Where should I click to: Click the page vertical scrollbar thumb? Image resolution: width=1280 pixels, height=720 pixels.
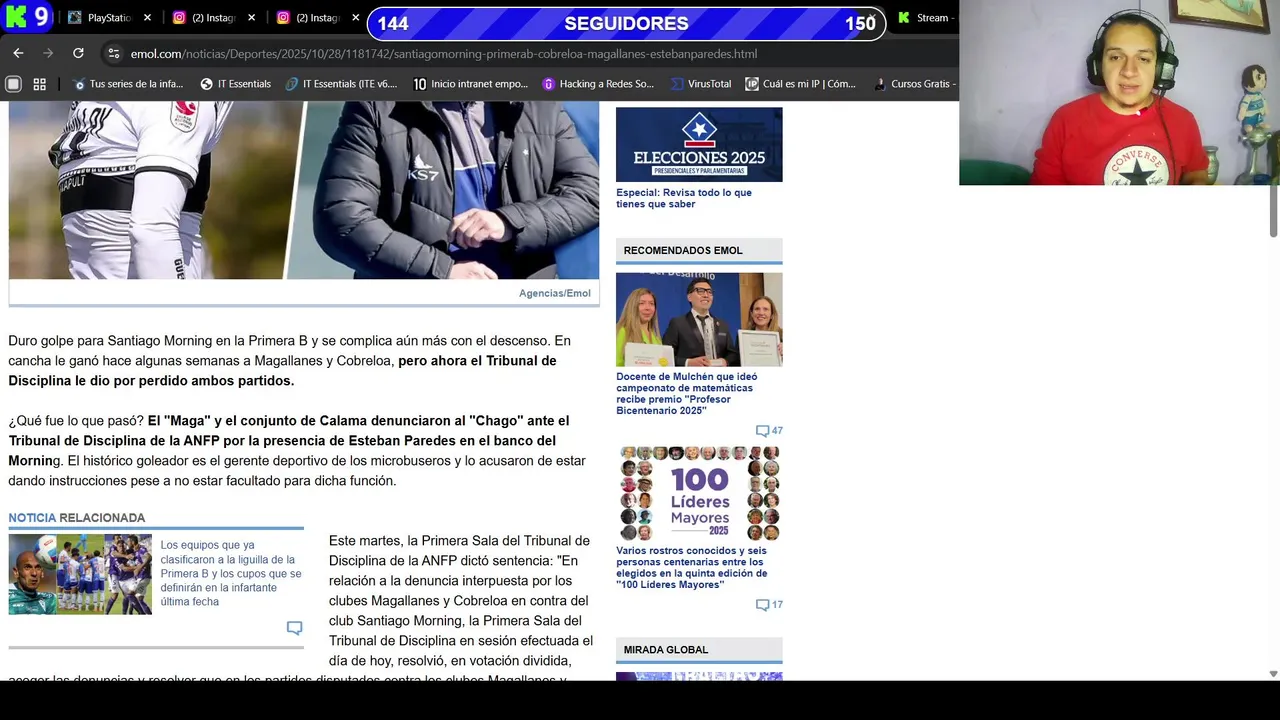click(x=1273, y=210)
